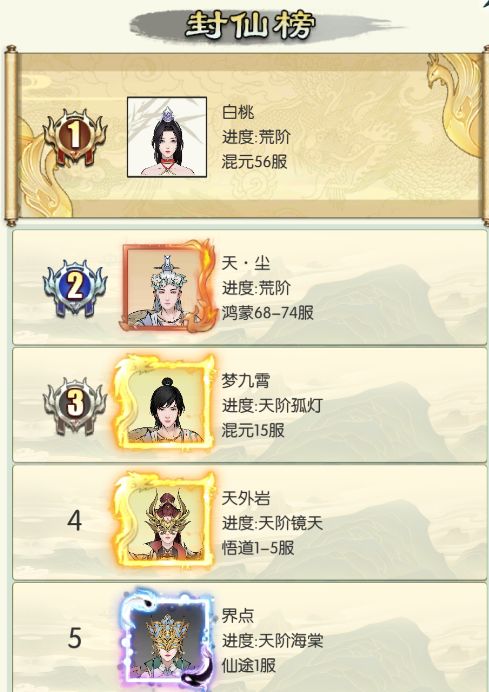Click the gold rank 1 medal badge
This screenshot has width=489, height=692.
click(x=75, y=137)
